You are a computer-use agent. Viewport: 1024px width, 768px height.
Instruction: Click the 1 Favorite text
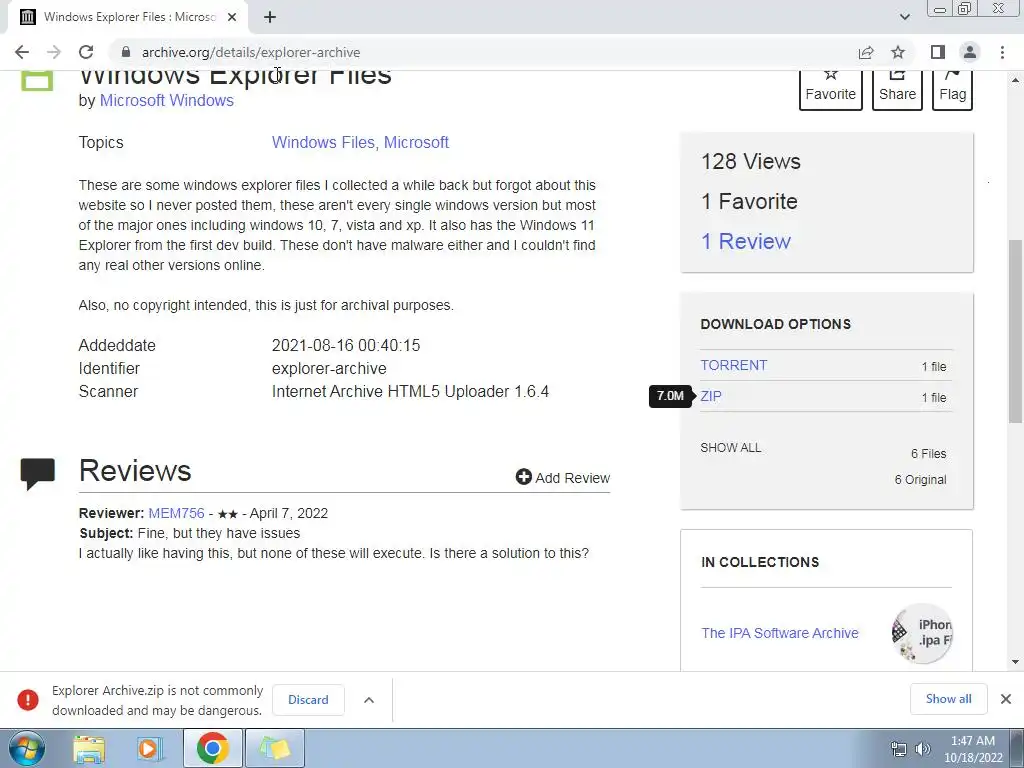pos(749,201)
